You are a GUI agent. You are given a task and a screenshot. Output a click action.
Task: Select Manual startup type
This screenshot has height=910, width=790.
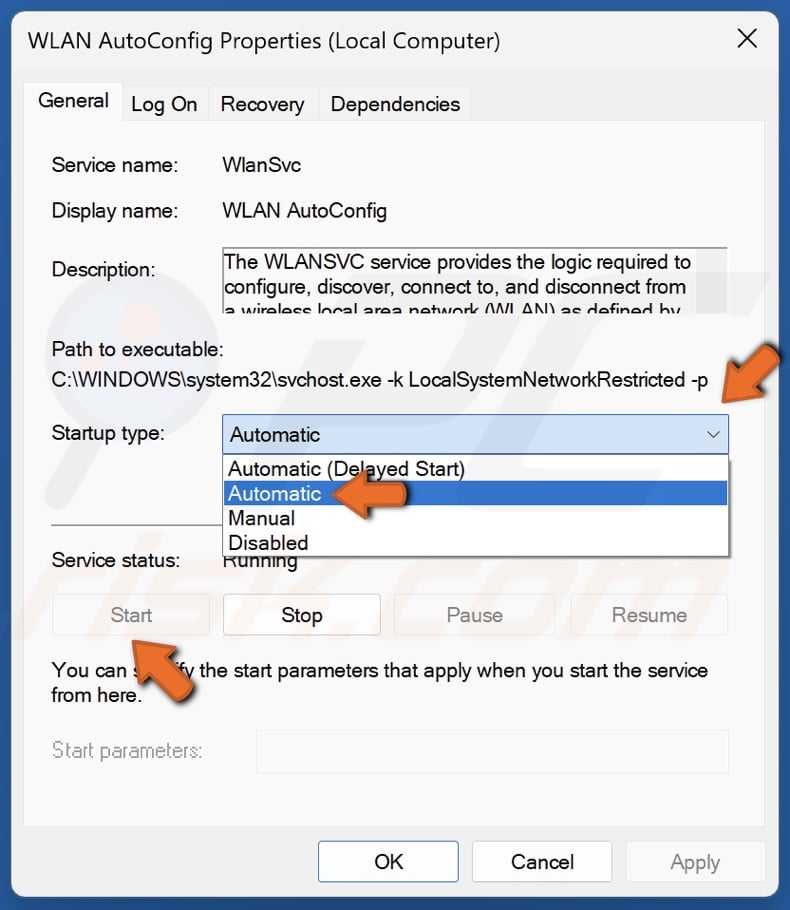(x=261, y=518)
